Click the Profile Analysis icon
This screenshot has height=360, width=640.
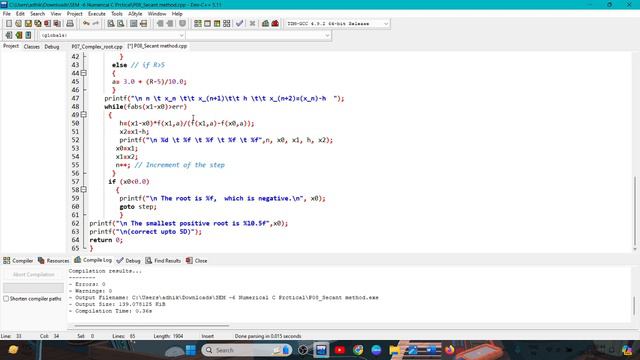tap(265, 24)
